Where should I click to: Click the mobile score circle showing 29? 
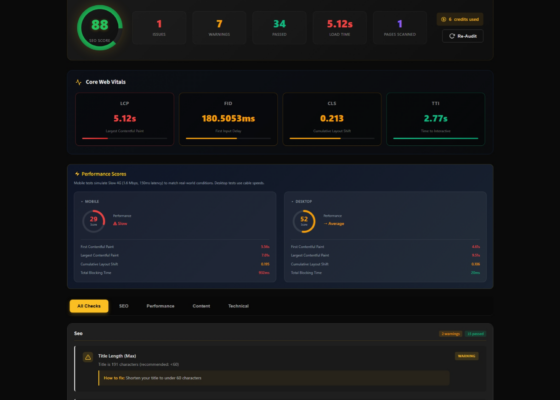pos(94,221)
